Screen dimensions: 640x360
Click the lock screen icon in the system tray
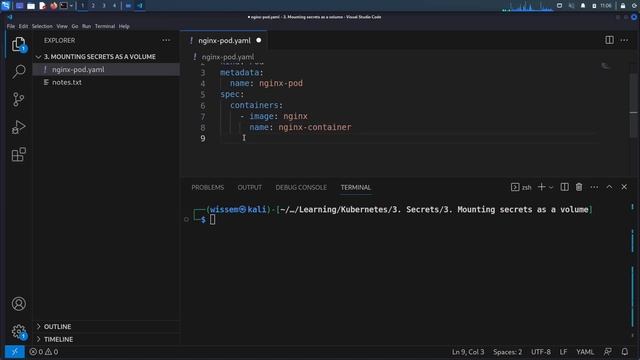(623, 6)
